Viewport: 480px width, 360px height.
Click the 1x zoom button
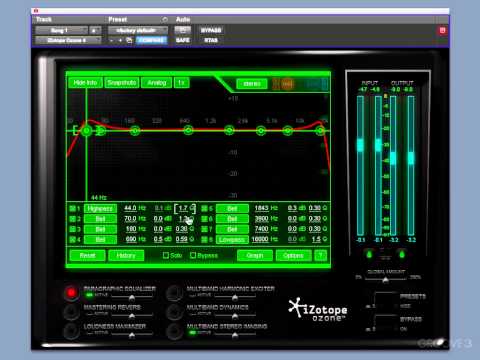pos(182,83)
